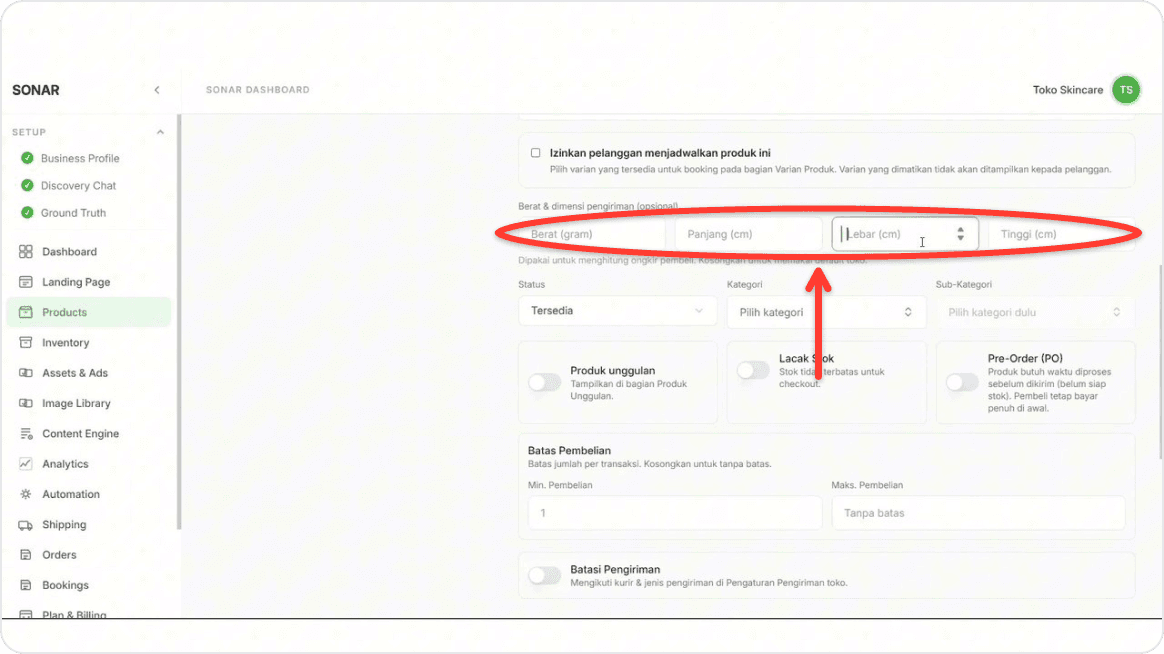Toggle the Produk unggulan switch
The height and width of the screenshot is (654, 1164).
(544, 383)
